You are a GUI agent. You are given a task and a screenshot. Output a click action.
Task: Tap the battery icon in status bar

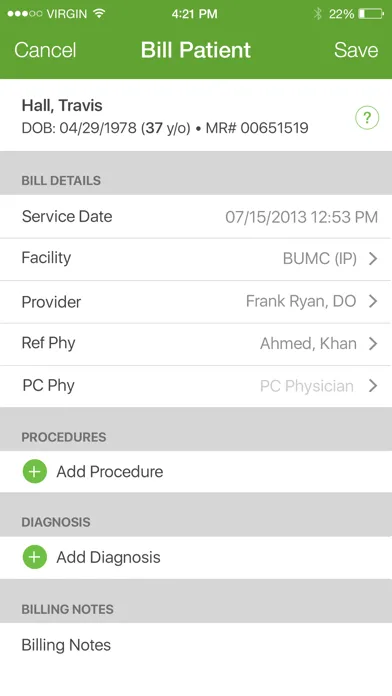pos(371,14)
